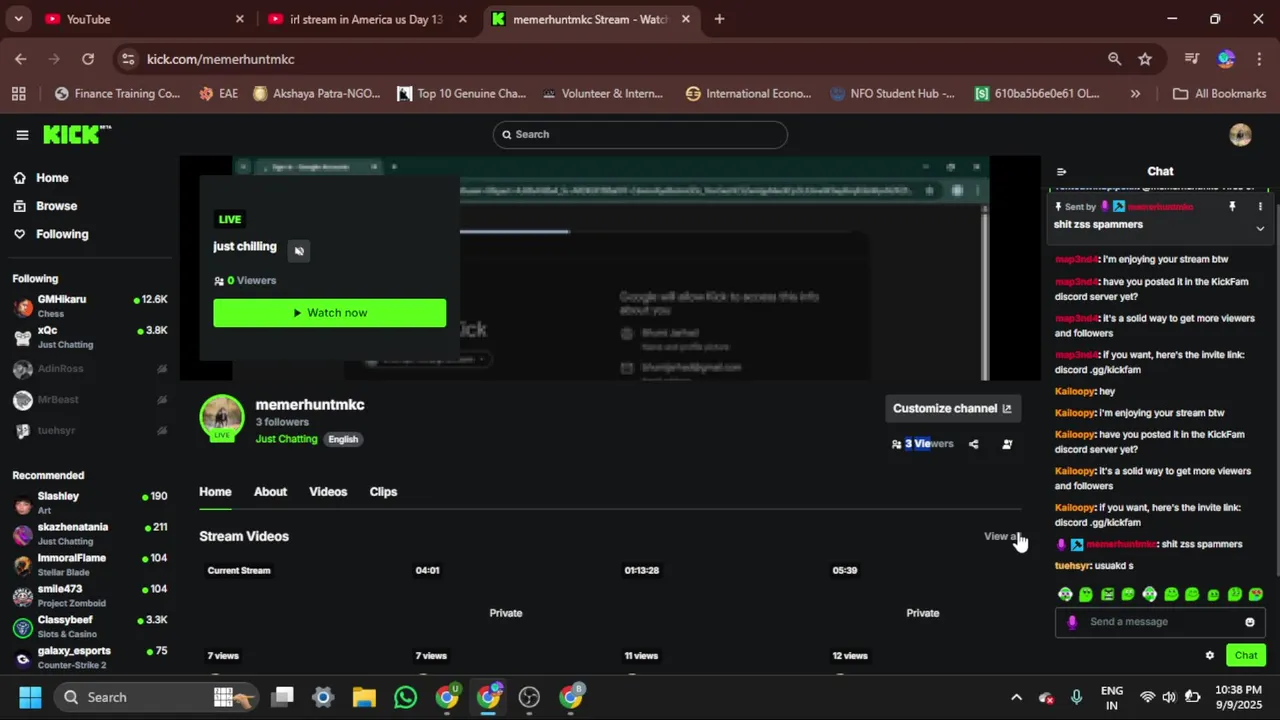The height and width of the screenshot is (720, 1280).
Task: Bookmark this page with star icon
Action: [x=1145, y=59]
